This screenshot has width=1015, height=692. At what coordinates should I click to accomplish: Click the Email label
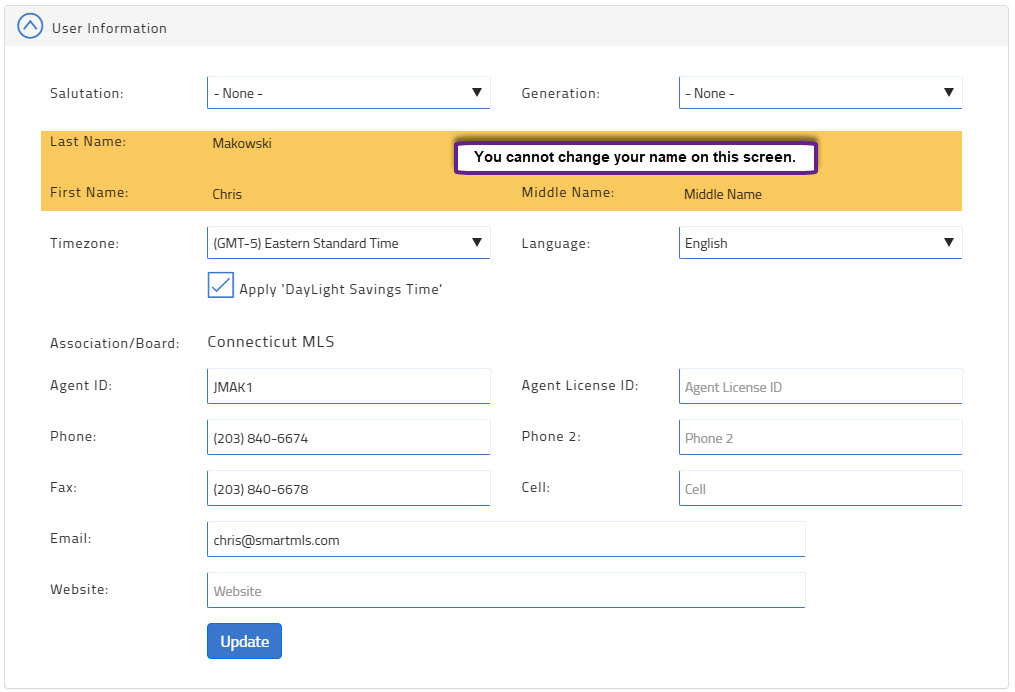tap(71, 539)
